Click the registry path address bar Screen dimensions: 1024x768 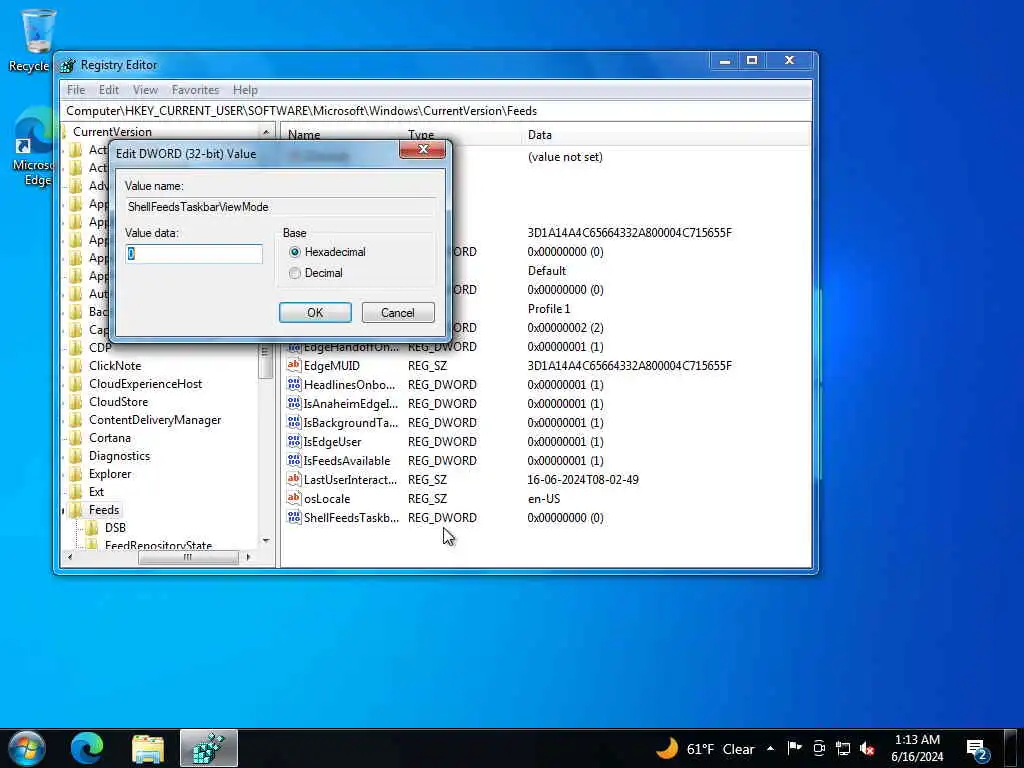[438, 111]
